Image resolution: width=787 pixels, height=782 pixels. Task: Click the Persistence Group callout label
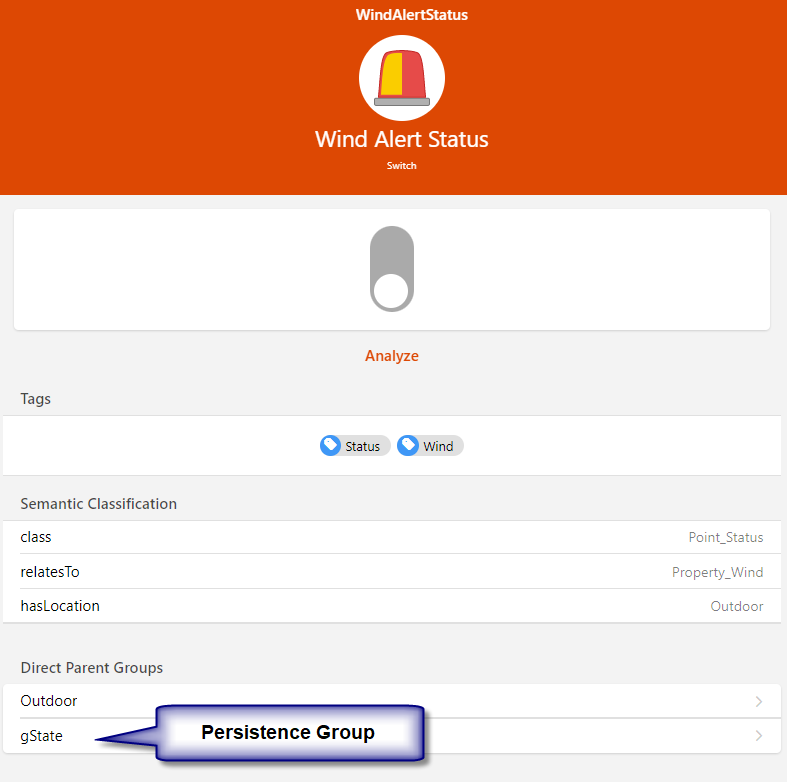tap(288, 733)
